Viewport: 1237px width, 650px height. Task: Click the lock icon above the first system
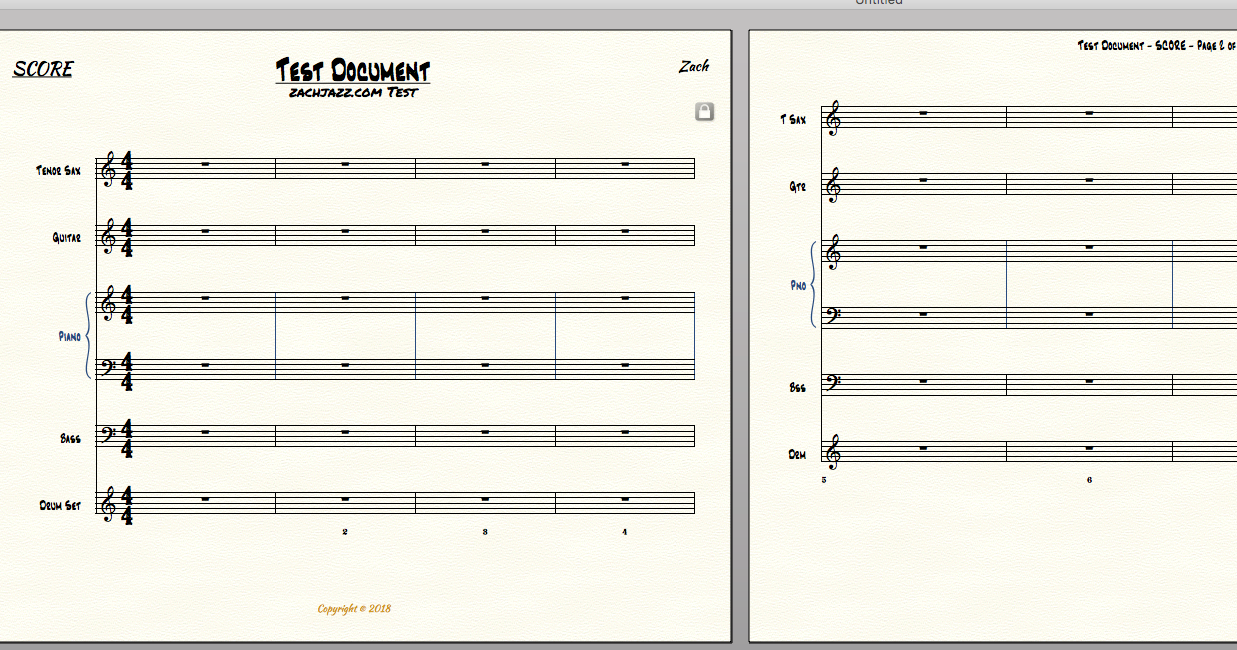(704, 112)
